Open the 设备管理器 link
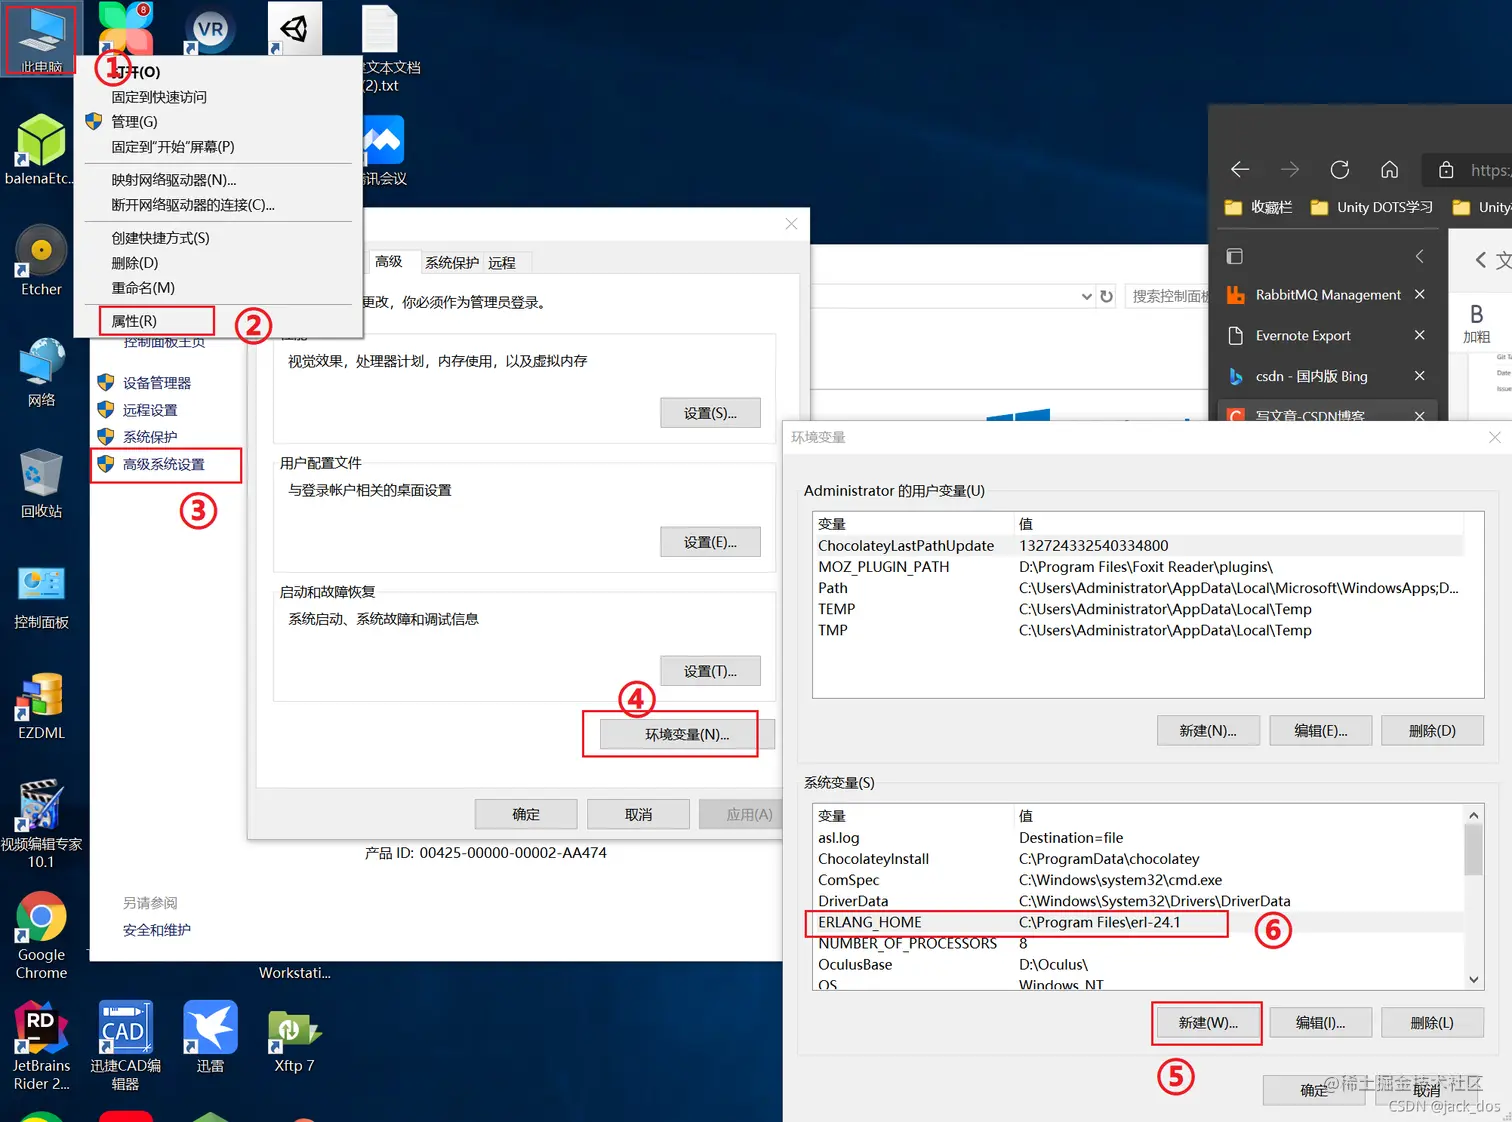Screen dimensions: 1512x1122 point(157,383)
